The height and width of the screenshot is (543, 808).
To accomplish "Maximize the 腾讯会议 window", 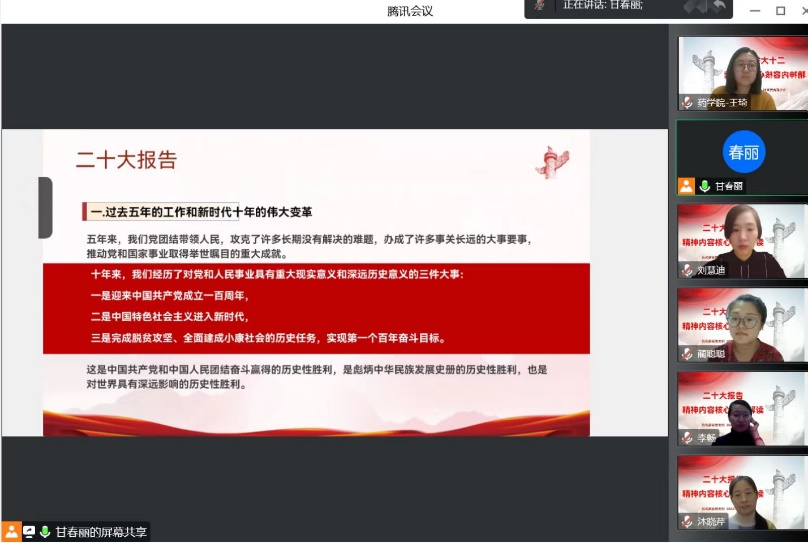I will pos(781,10).
